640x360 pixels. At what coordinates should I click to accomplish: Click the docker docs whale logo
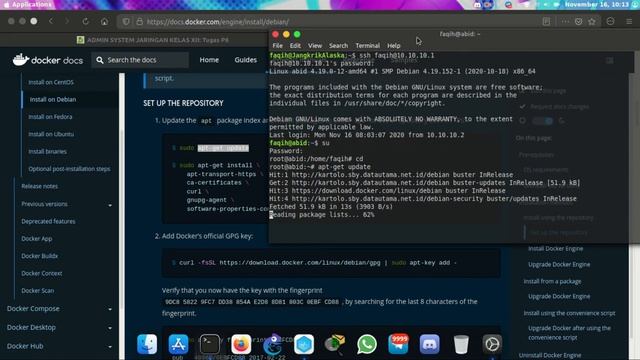click(x=48, y=60)
